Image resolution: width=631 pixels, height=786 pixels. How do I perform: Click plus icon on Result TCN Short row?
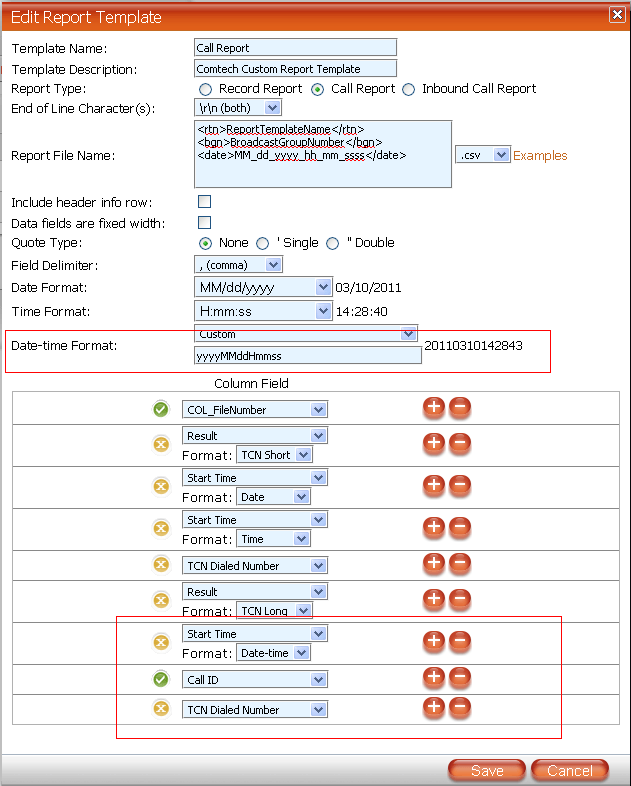(434, 443)
